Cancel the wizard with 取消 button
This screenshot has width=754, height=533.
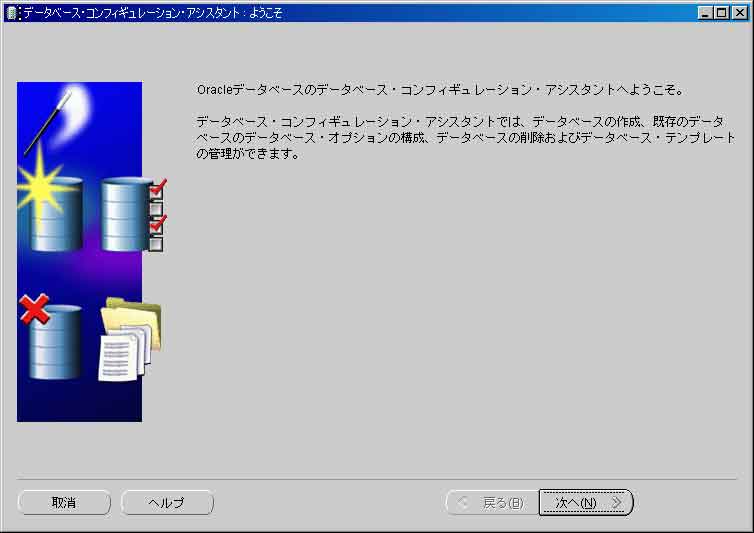[64, 503]
